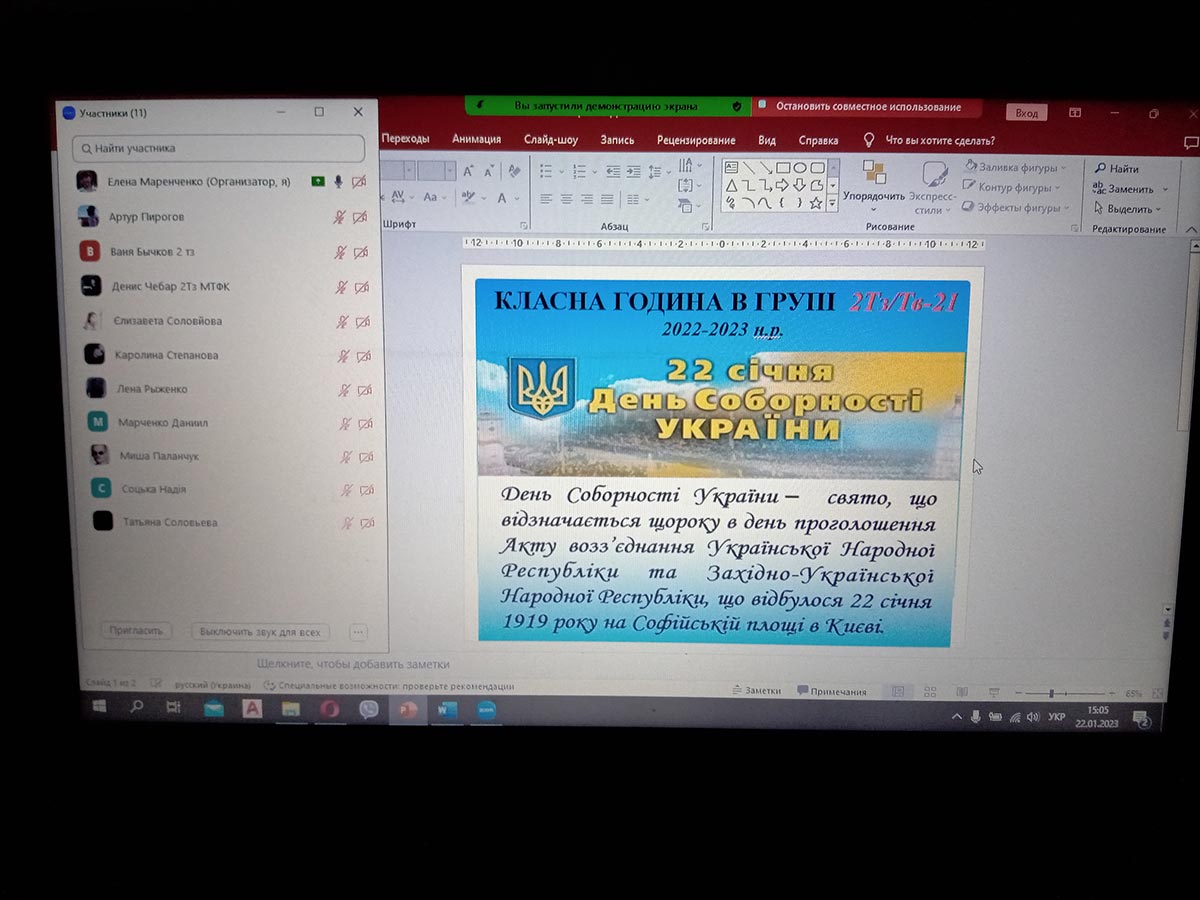
Task: Open the Переходы ribbon tab
Action: [405, 139]
